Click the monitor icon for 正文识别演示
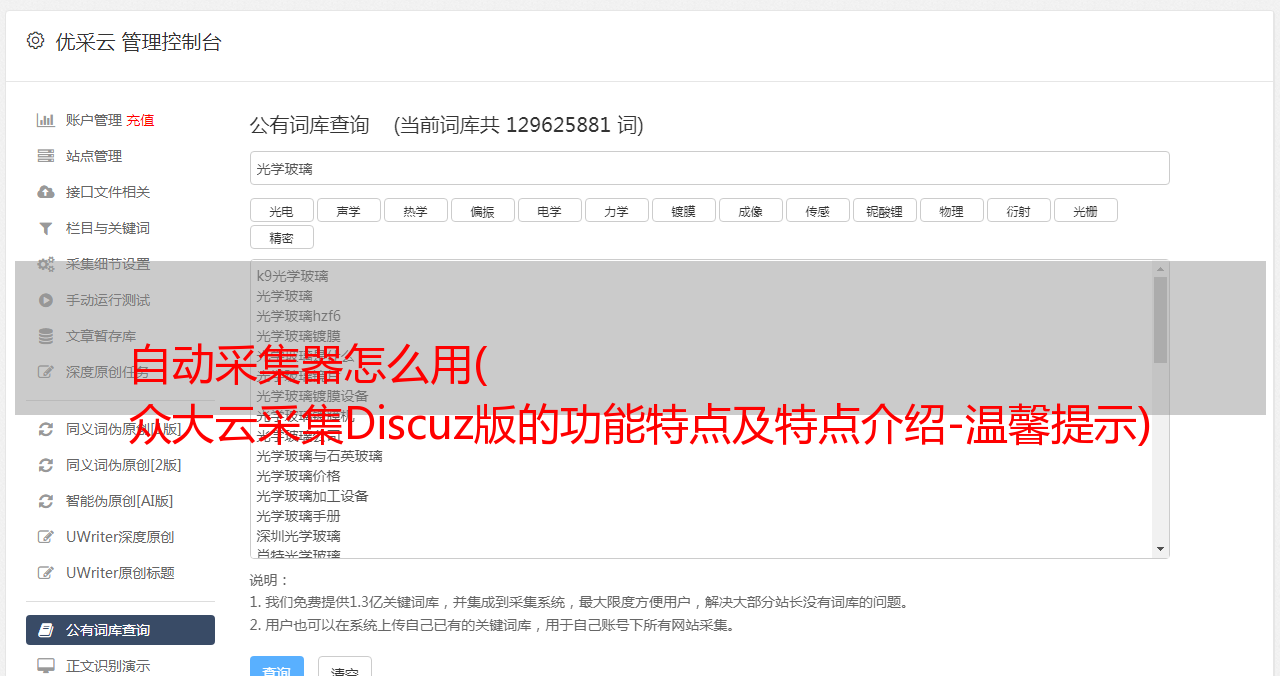1280x676 pixels. [x=46, y=666]
